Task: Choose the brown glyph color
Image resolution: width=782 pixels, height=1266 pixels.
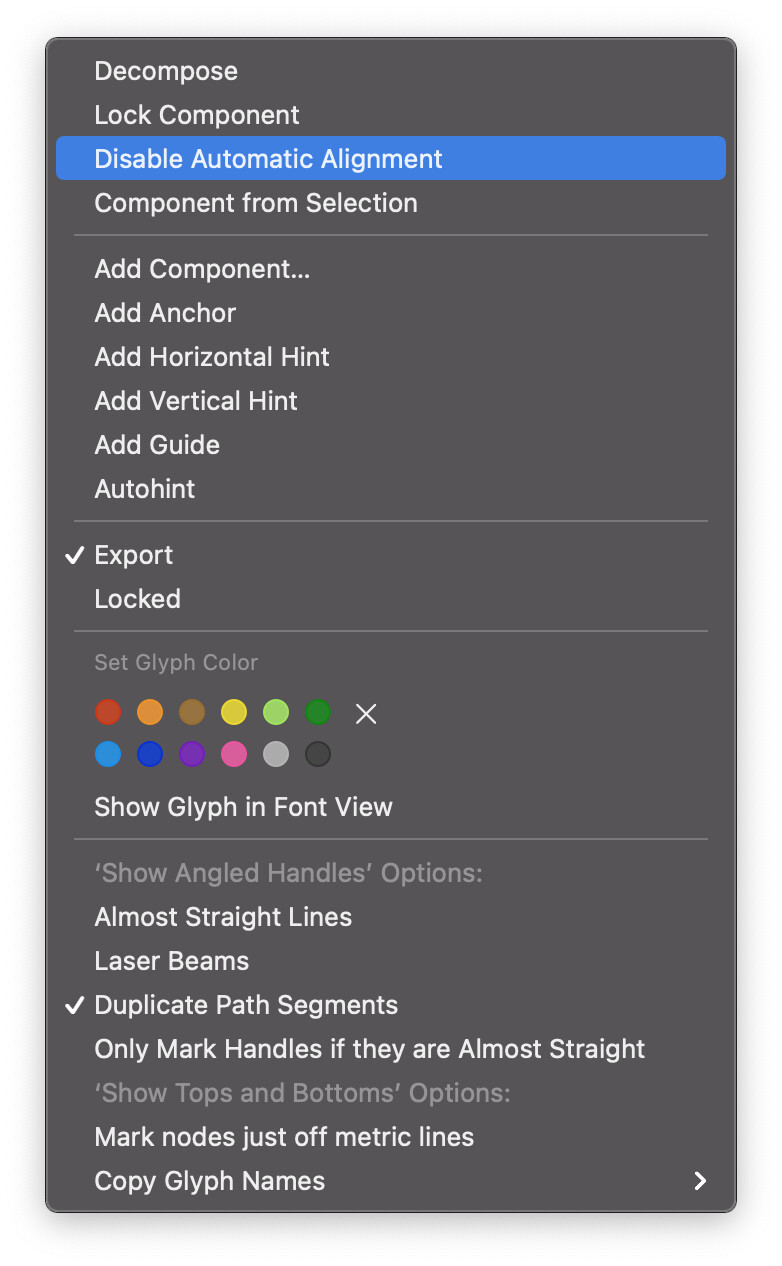Action: [x=192, y=713]
